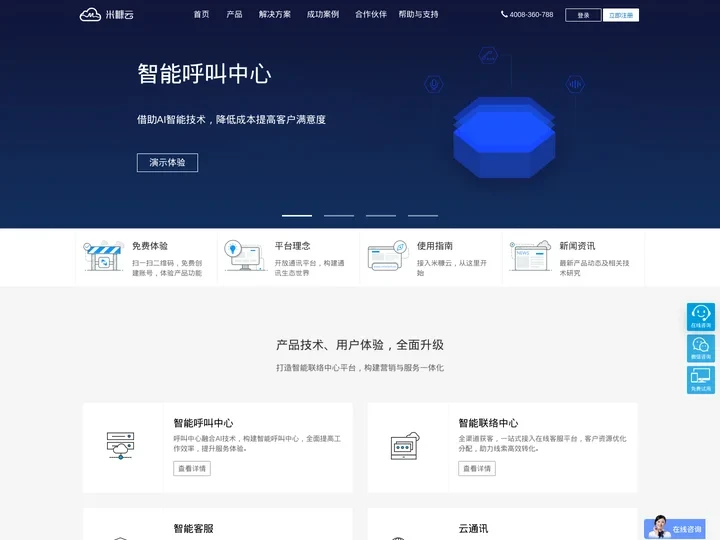Go to 成功案例 page

click(x=323, y=14)
